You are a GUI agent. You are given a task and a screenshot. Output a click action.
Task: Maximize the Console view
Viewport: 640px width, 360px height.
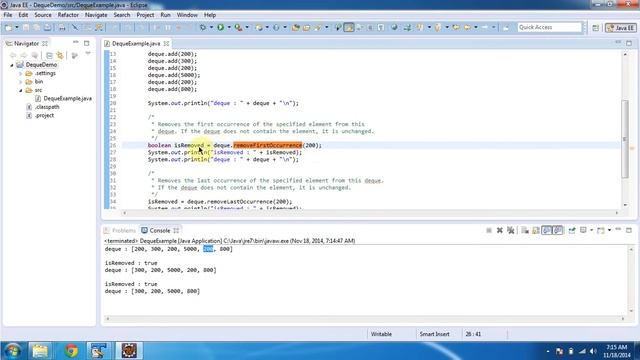(x=629, y=230)
